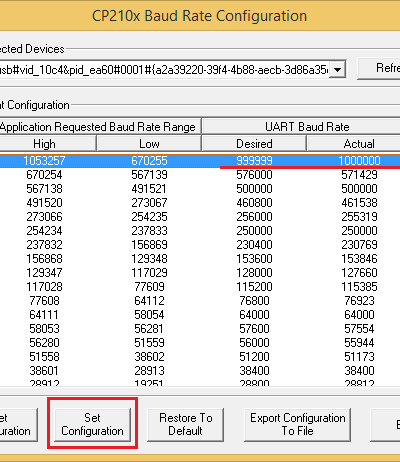Open the connected devices dropdown arrow
This screenshot has width=400, height=462.
click(x=337, y=70)
